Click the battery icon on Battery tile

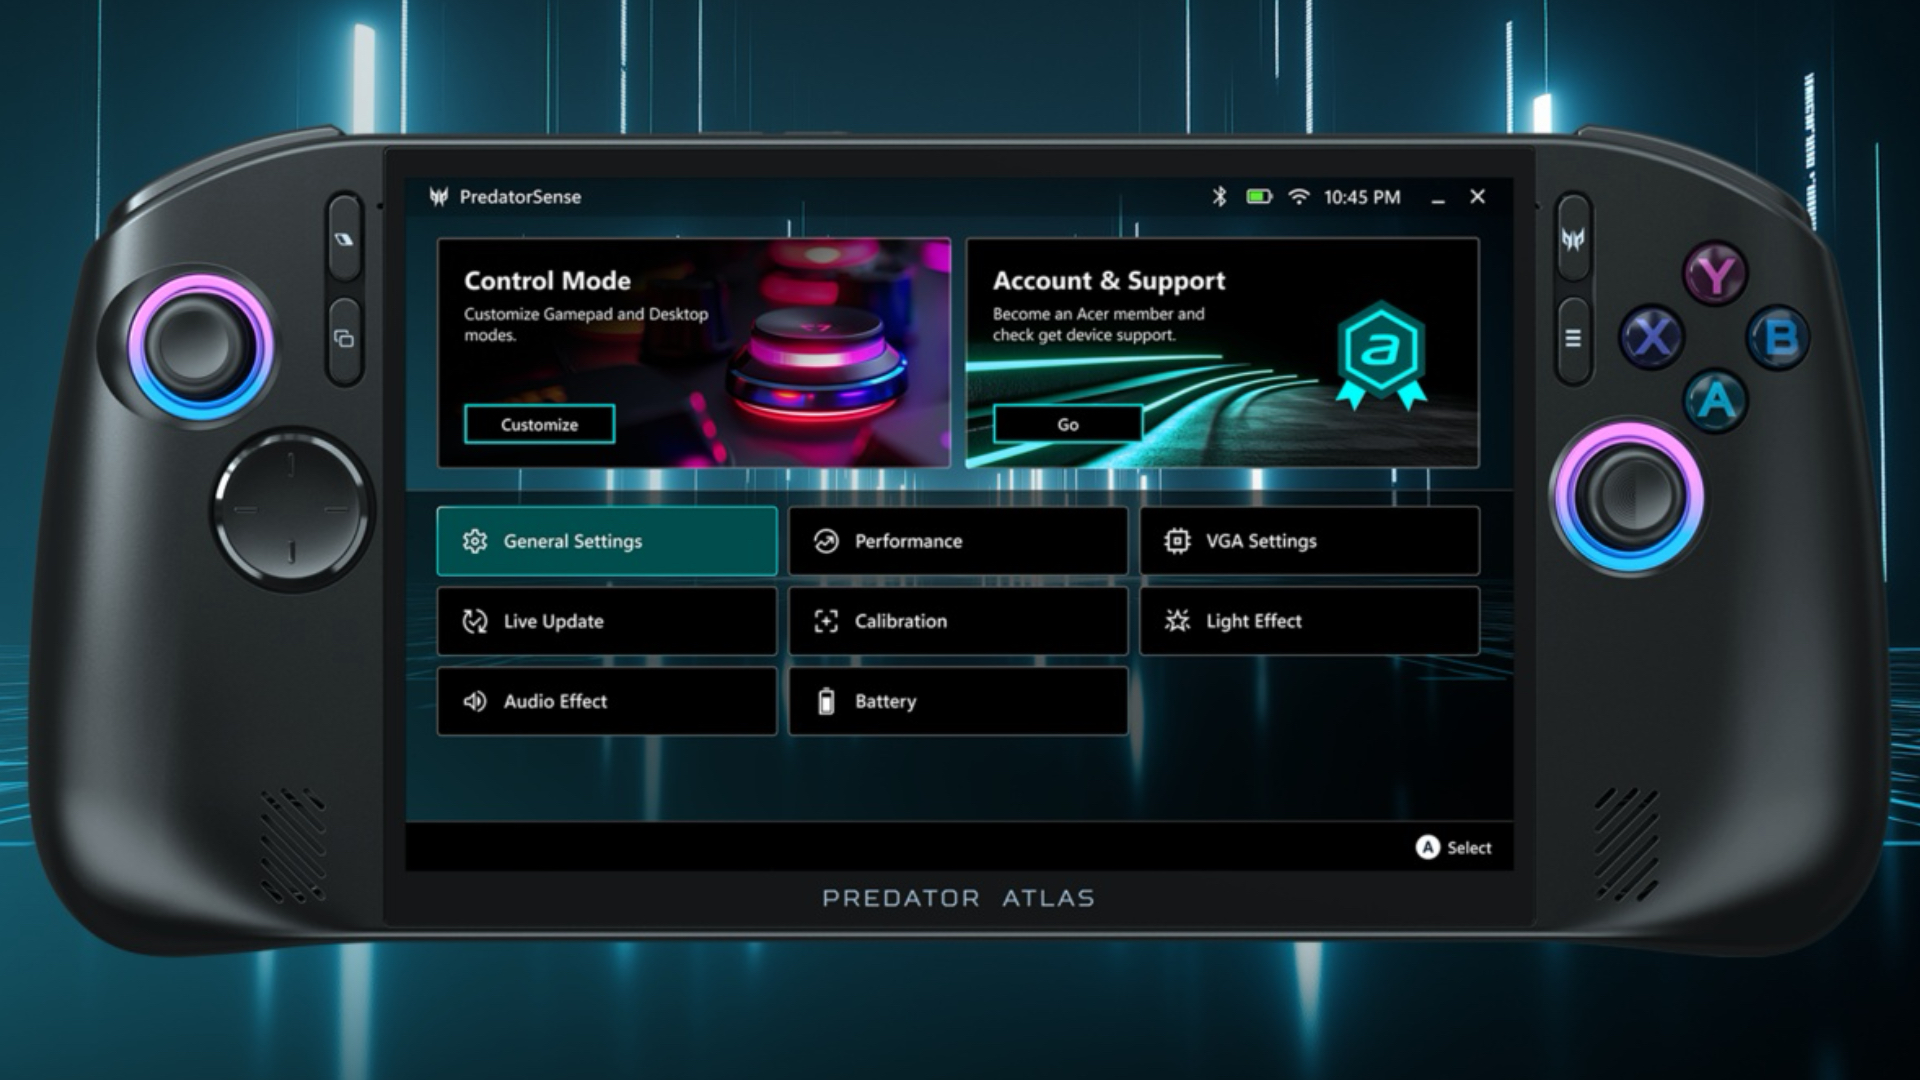pos(826,701)
